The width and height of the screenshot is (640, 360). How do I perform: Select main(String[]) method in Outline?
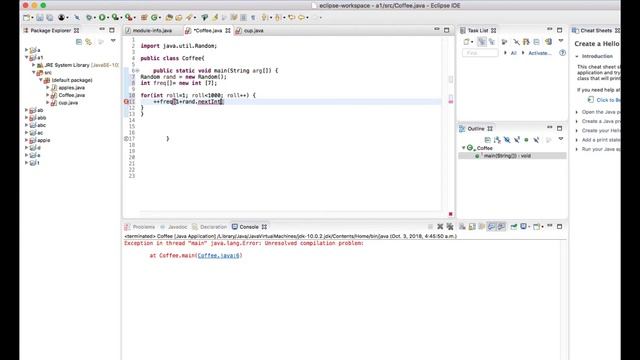(x=507, y=156)
